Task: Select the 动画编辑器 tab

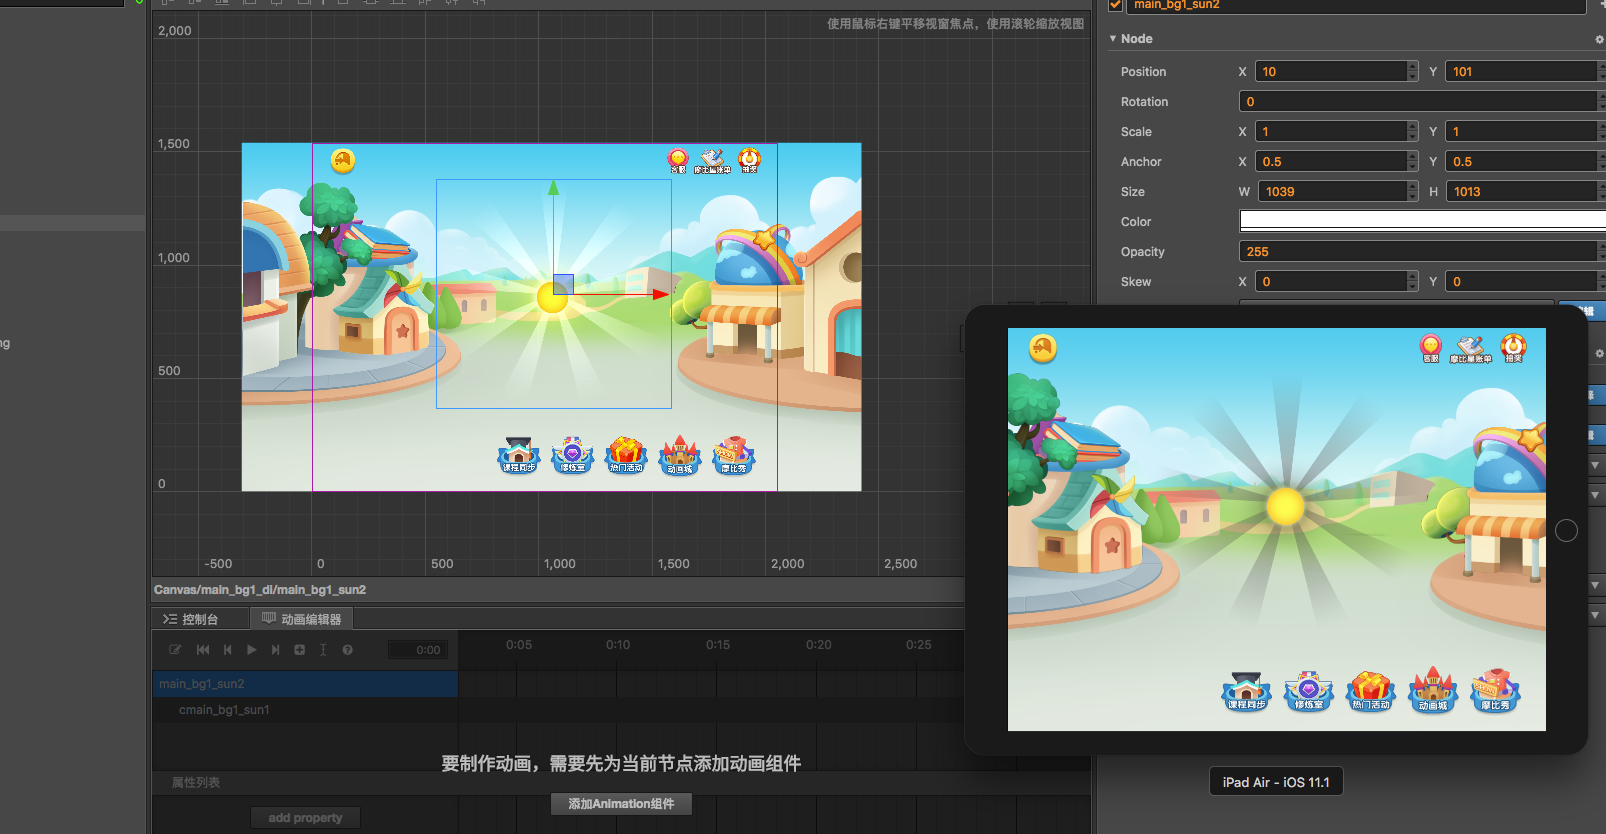Action: [302, 619]
